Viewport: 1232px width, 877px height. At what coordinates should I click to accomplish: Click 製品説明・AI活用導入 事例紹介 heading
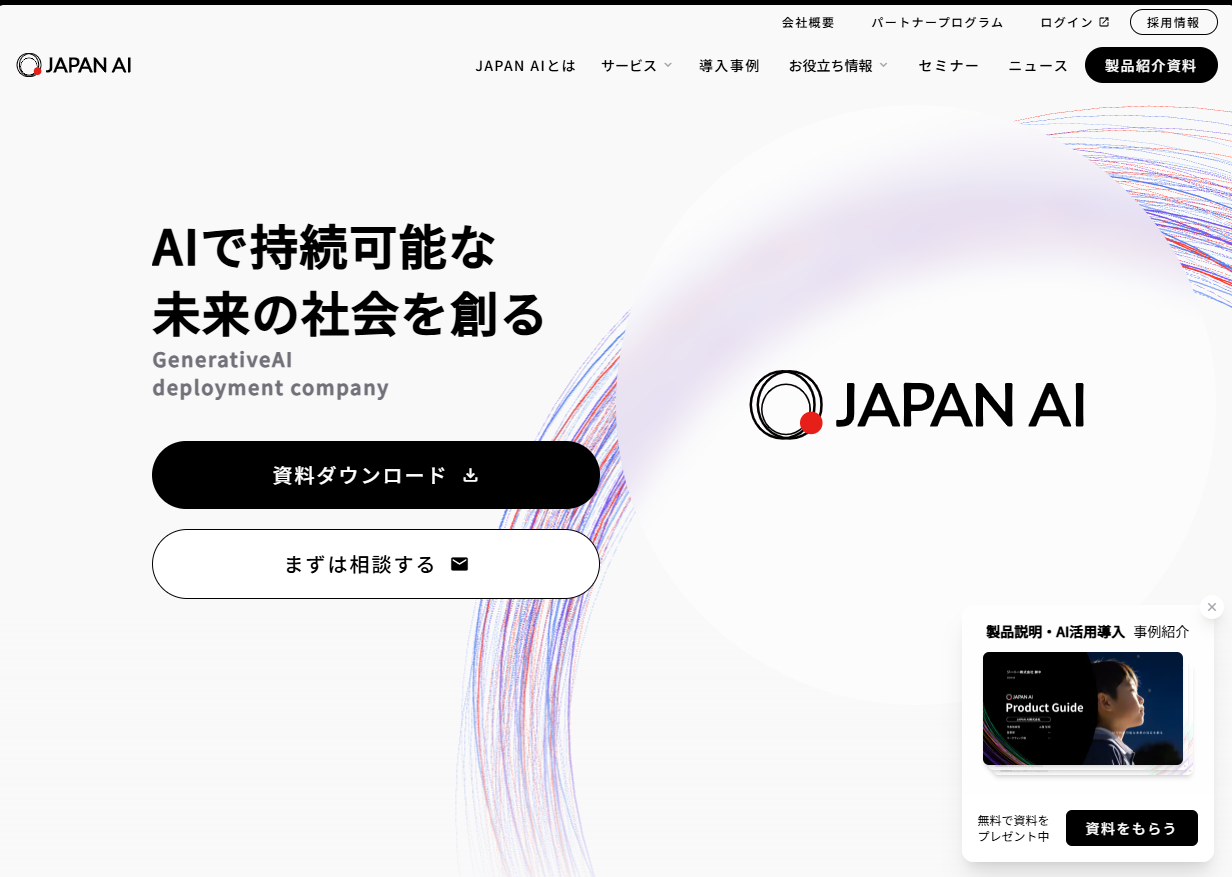[x=1088, y=632]
